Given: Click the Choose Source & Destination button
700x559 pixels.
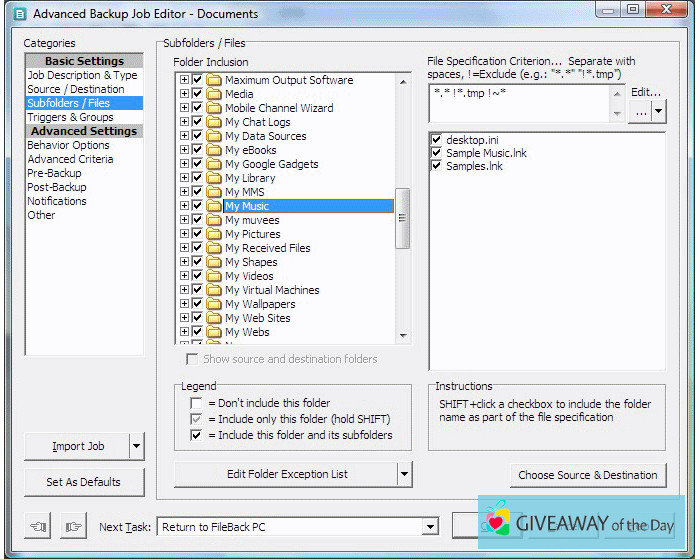Looking at the screenshot, I should 587,475.
